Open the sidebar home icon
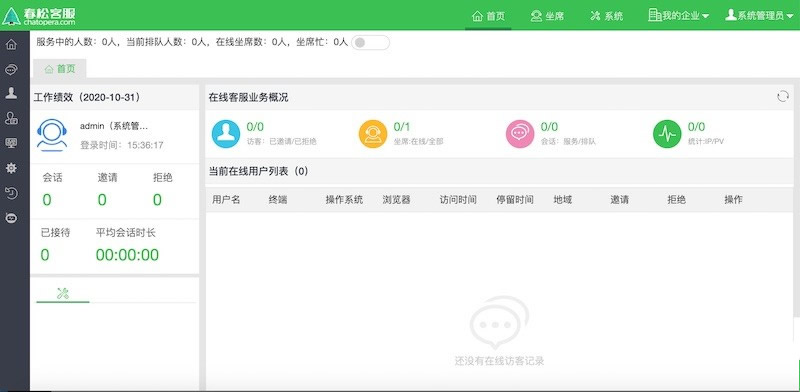The width and height of the screenshot is (800, 392). tap(11, 45)
